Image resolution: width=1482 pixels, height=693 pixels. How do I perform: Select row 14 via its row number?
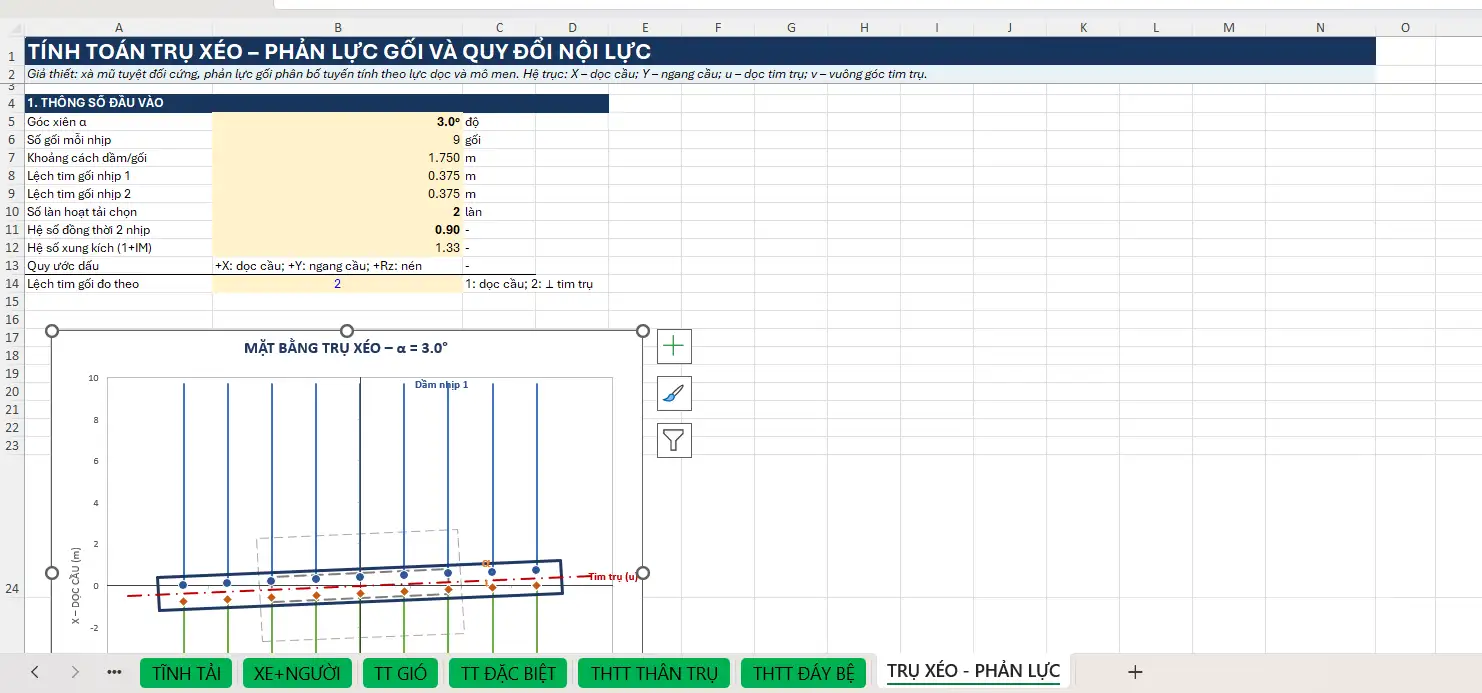coord(12,284)
